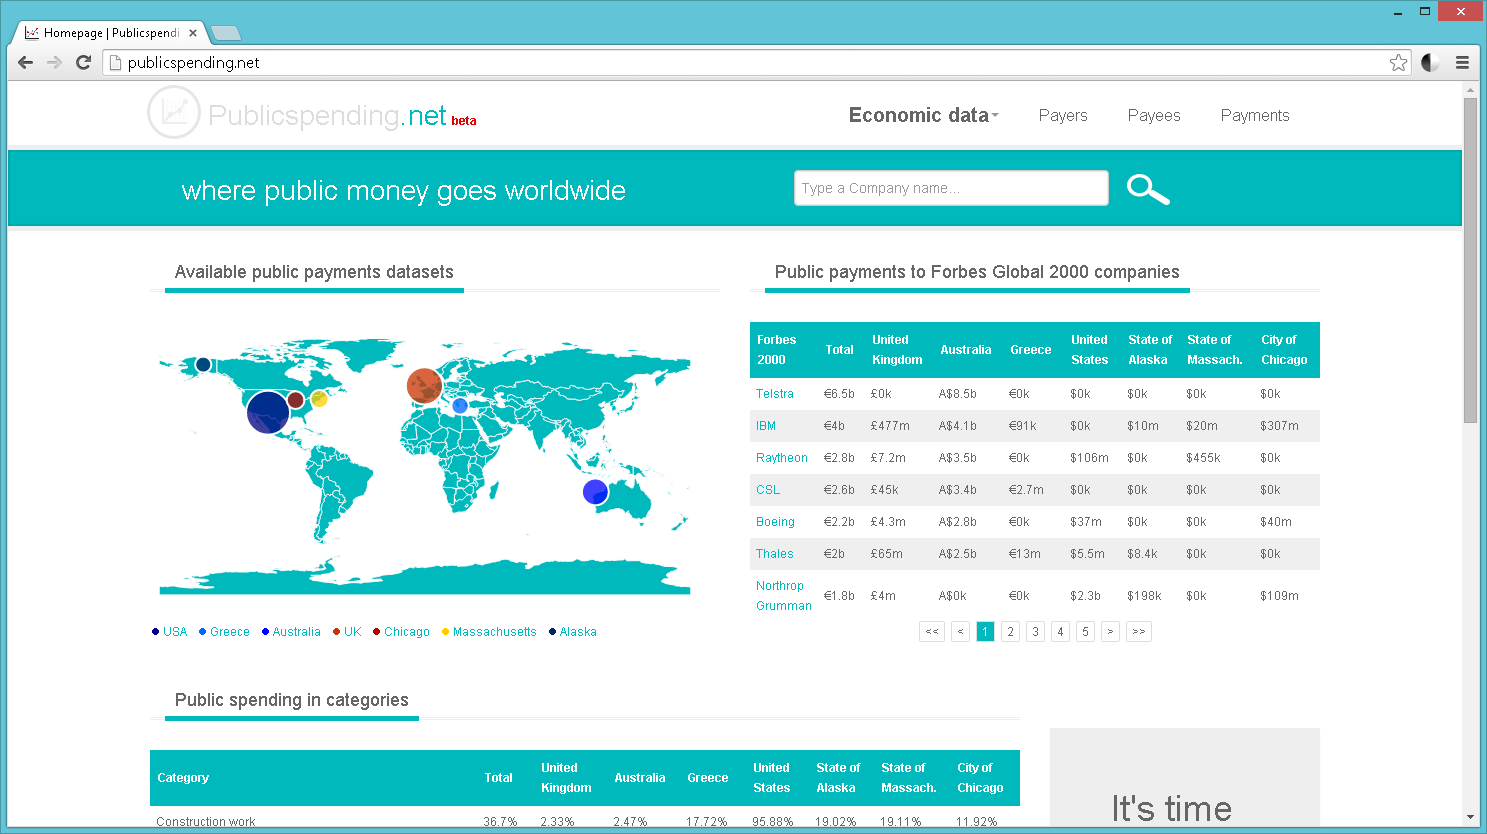Click the browser back arrow
This screenshot has width=1487, height=834.
click(26, 62)
